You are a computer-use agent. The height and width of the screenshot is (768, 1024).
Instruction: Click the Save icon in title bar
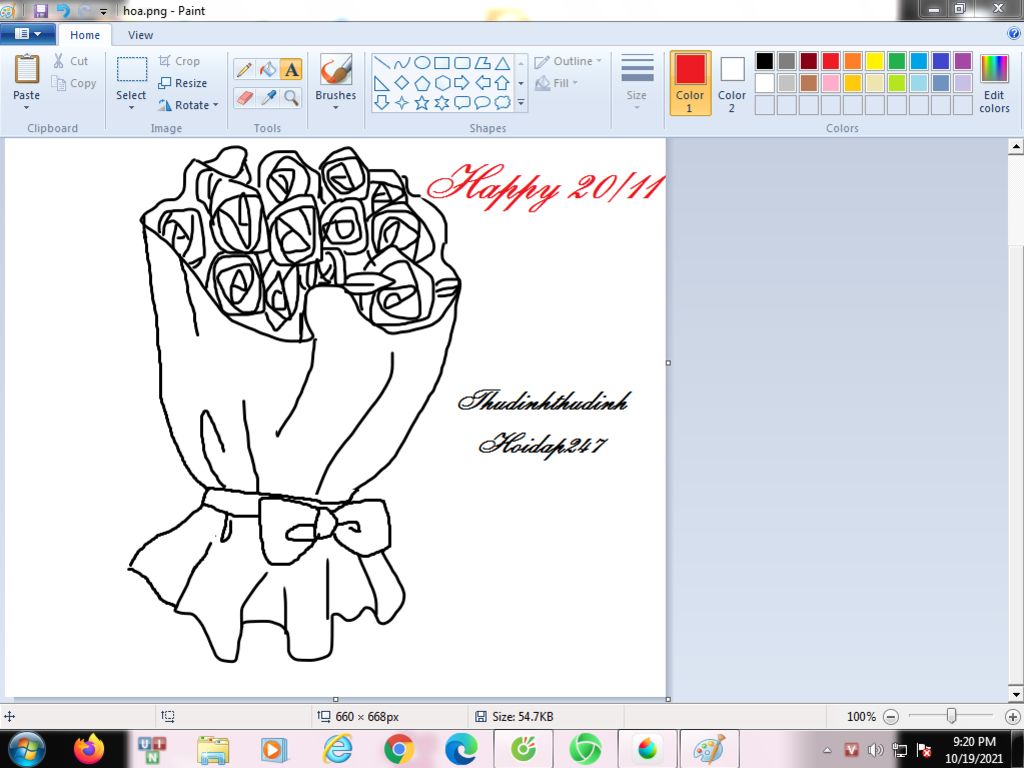point(41,10)
